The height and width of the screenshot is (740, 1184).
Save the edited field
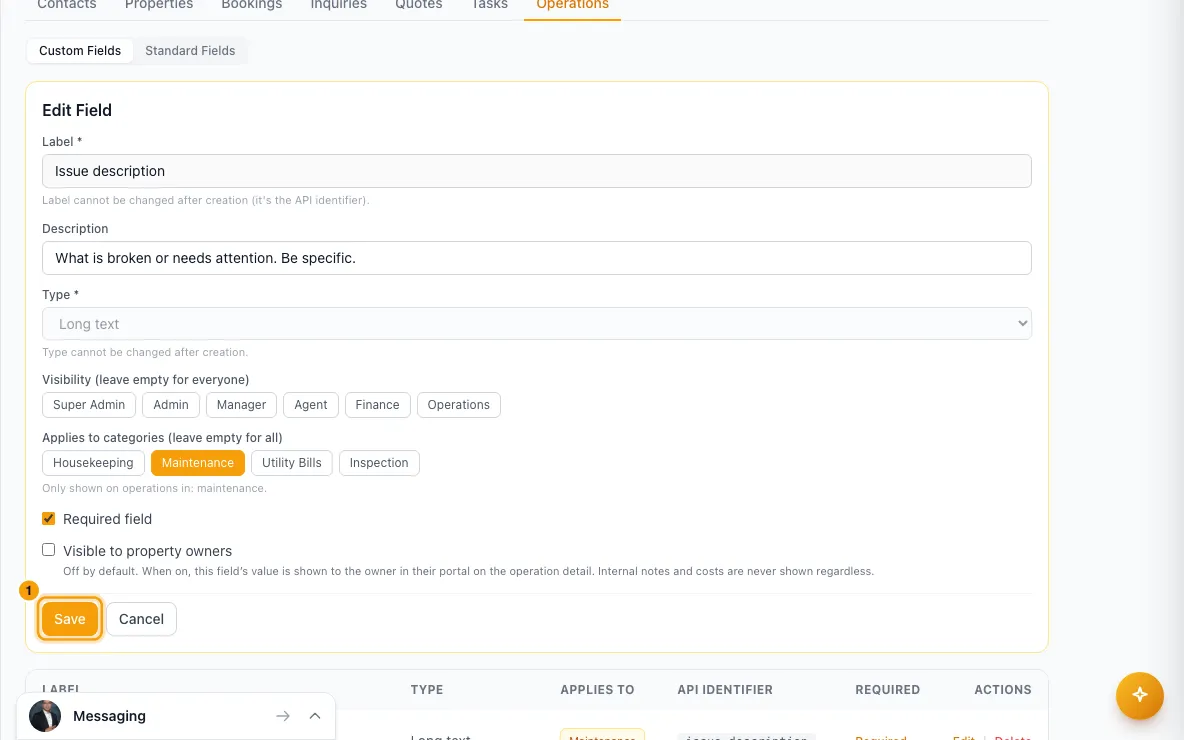(x=69, y=619)
